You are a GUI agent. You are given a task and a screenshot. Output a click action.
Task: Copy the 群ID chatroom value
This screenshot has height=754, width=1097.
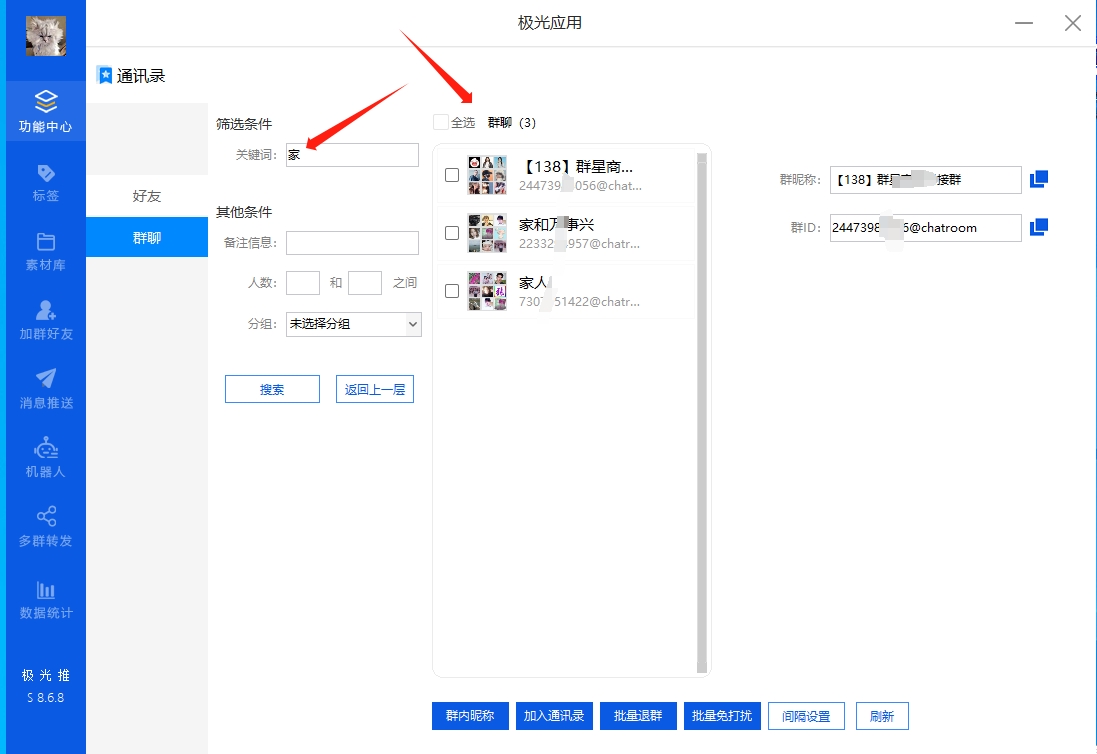coord(1039,227)
